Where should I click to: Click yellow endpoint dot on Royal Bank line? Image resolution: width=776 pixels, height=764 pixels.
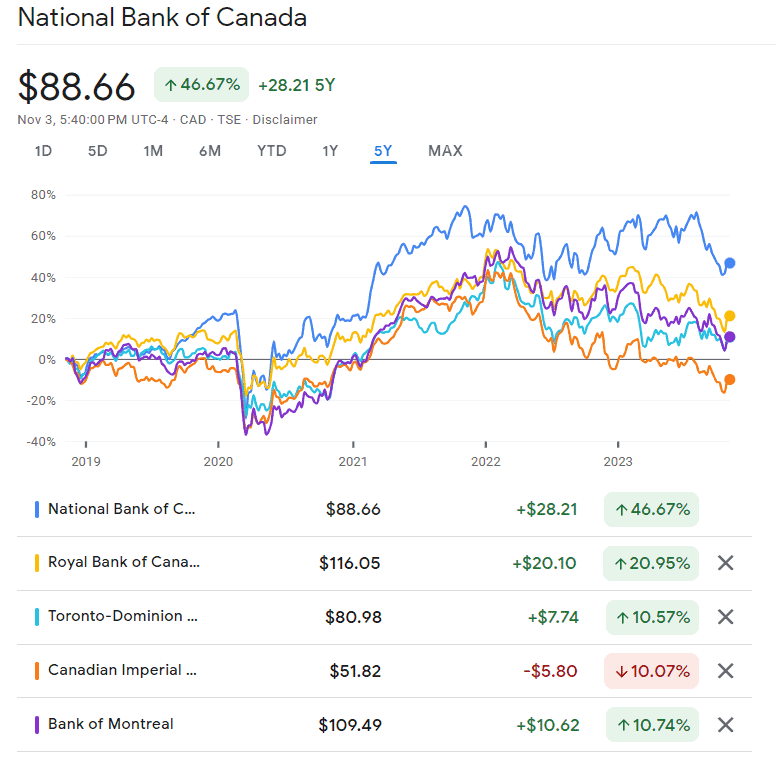click(x=730, y=316)
